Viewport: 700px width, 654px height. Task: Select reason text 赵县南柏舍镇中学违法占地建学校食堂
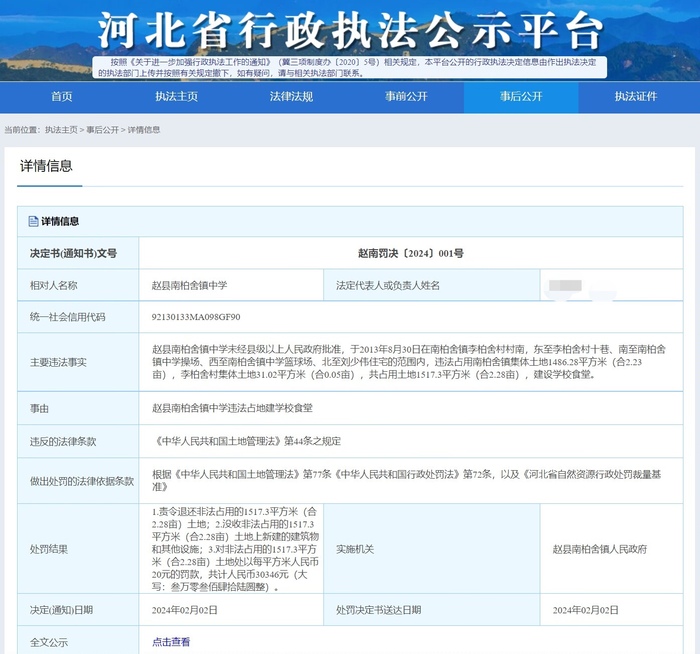point(232,408)
